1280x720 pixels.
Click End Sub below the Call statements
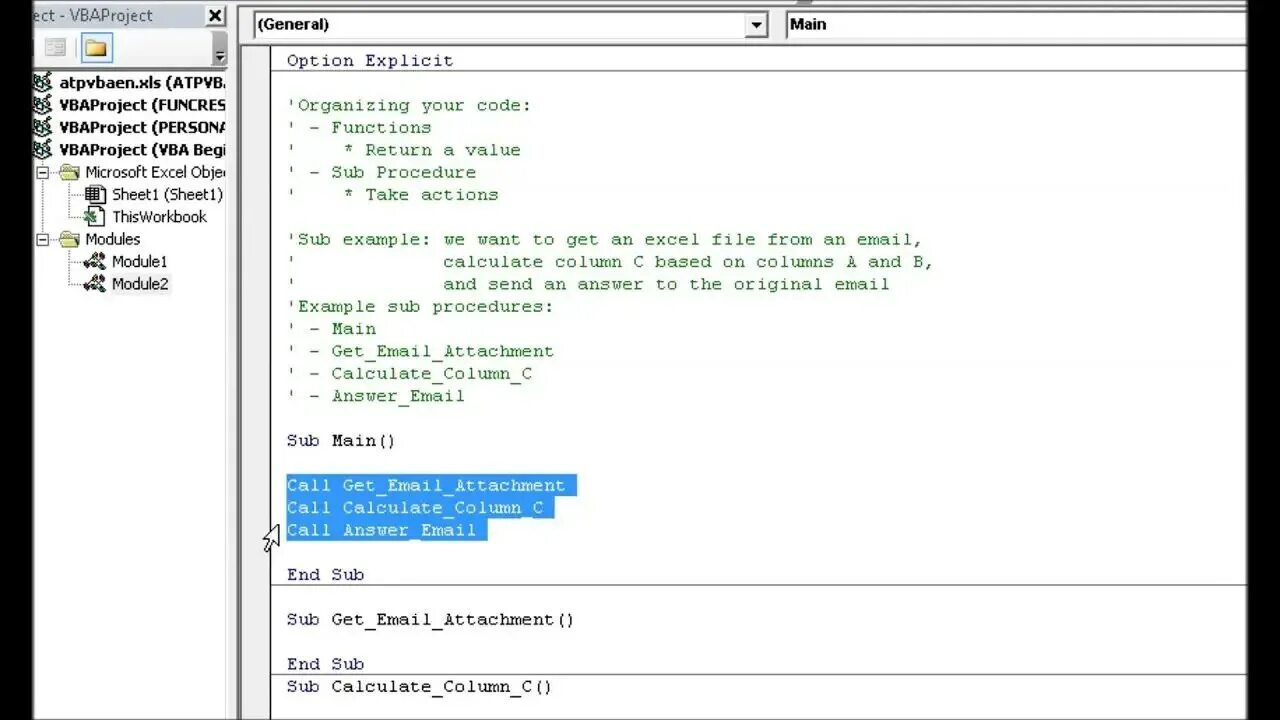[x=325, y=574]
